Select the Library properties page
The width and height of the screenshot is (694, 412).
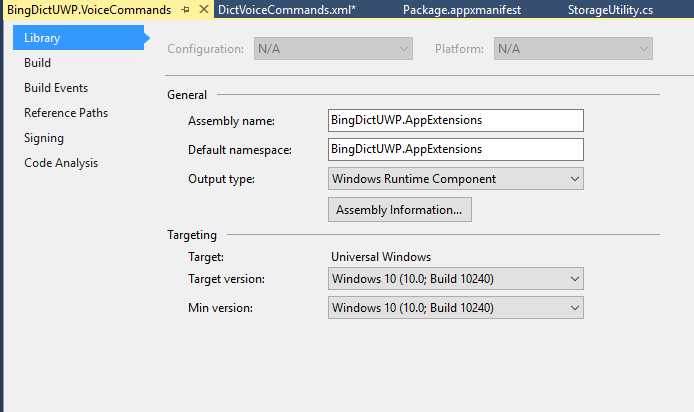pos(42,38)
